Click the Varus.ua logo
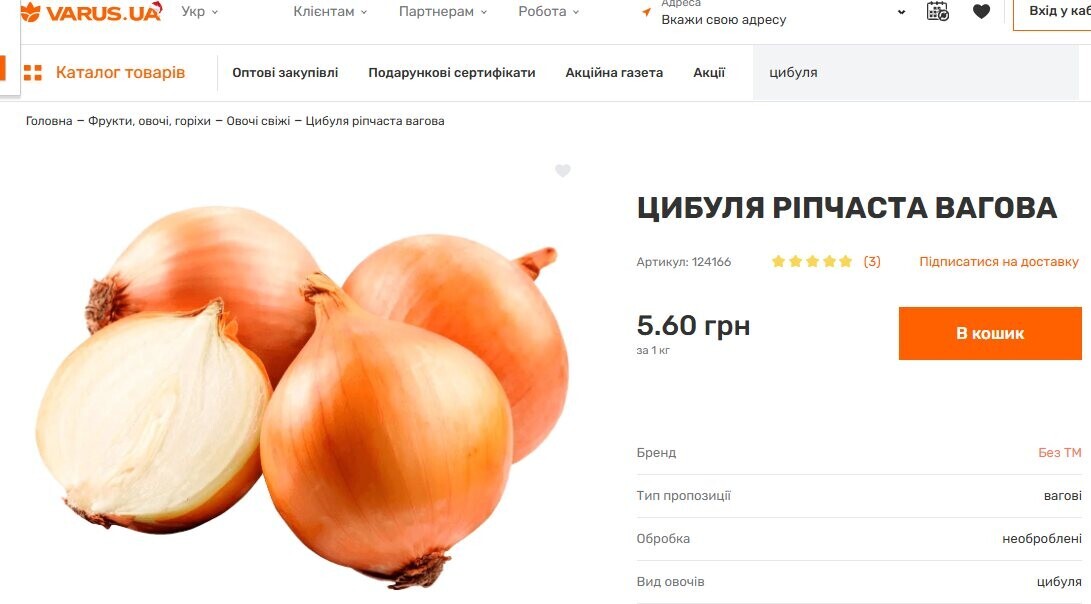 point(91,12)
